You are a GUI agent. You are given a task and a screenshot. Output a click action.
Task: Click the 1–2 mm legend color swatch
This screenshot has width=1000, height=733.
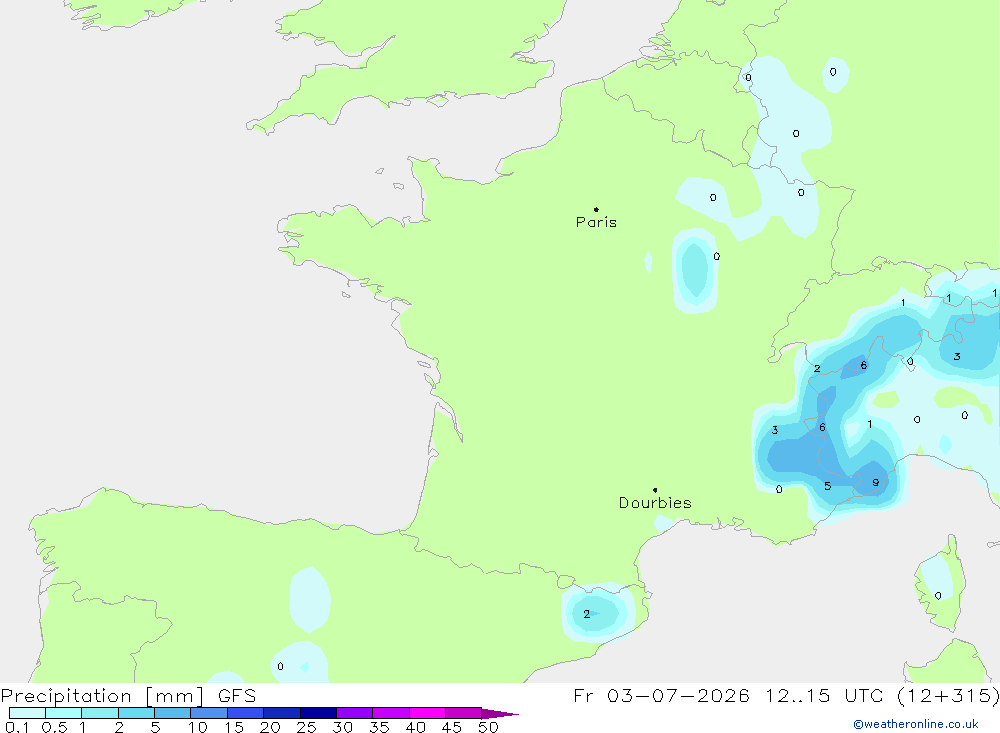pyautogui.click(x=100, y=713)
